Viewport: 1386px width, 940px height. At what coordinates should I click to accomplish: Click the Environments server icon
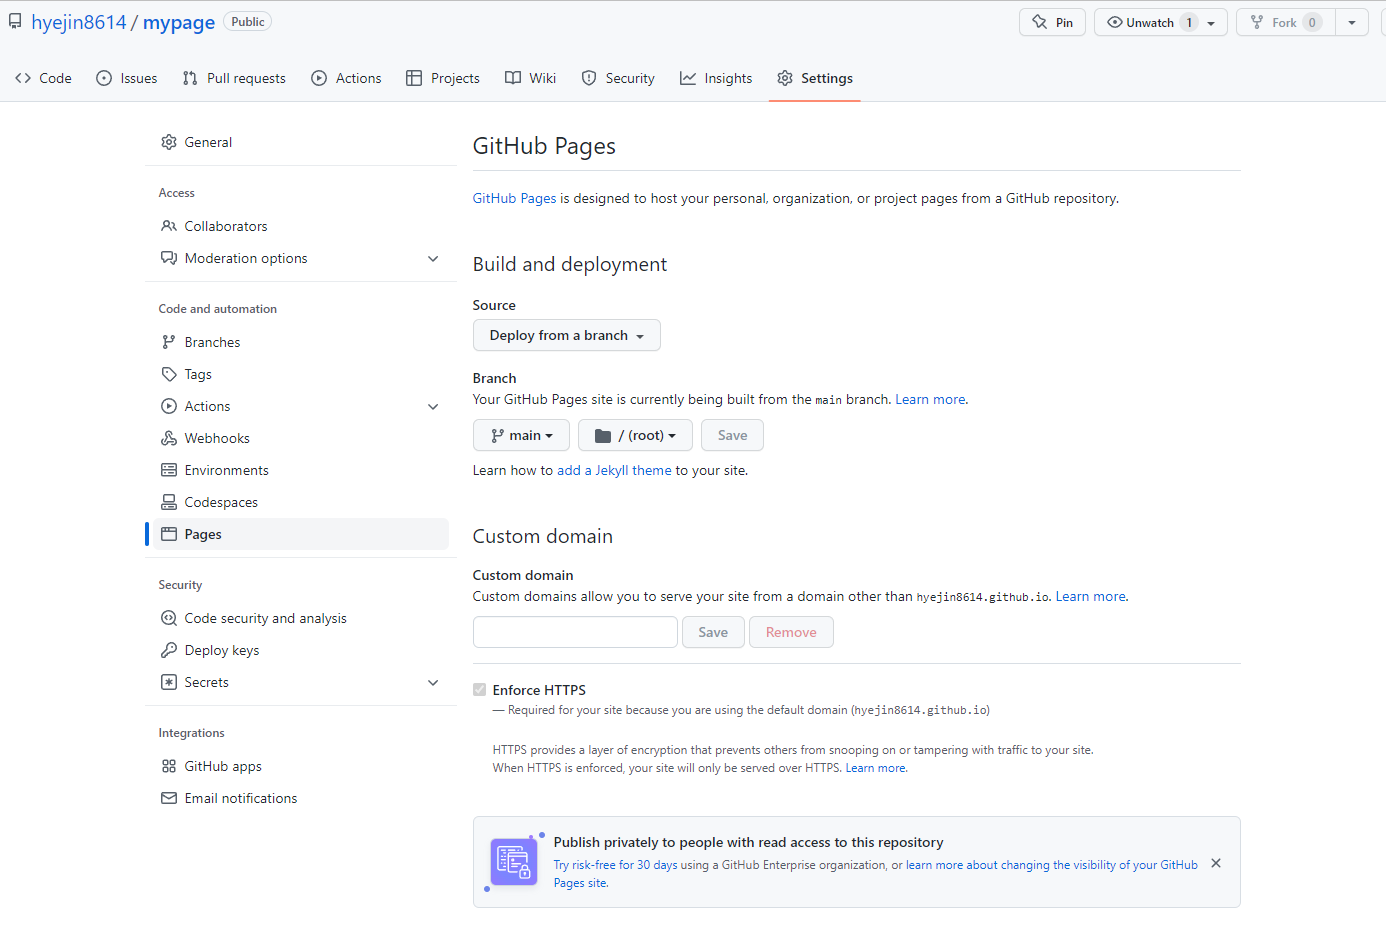(x=169, y=470)
